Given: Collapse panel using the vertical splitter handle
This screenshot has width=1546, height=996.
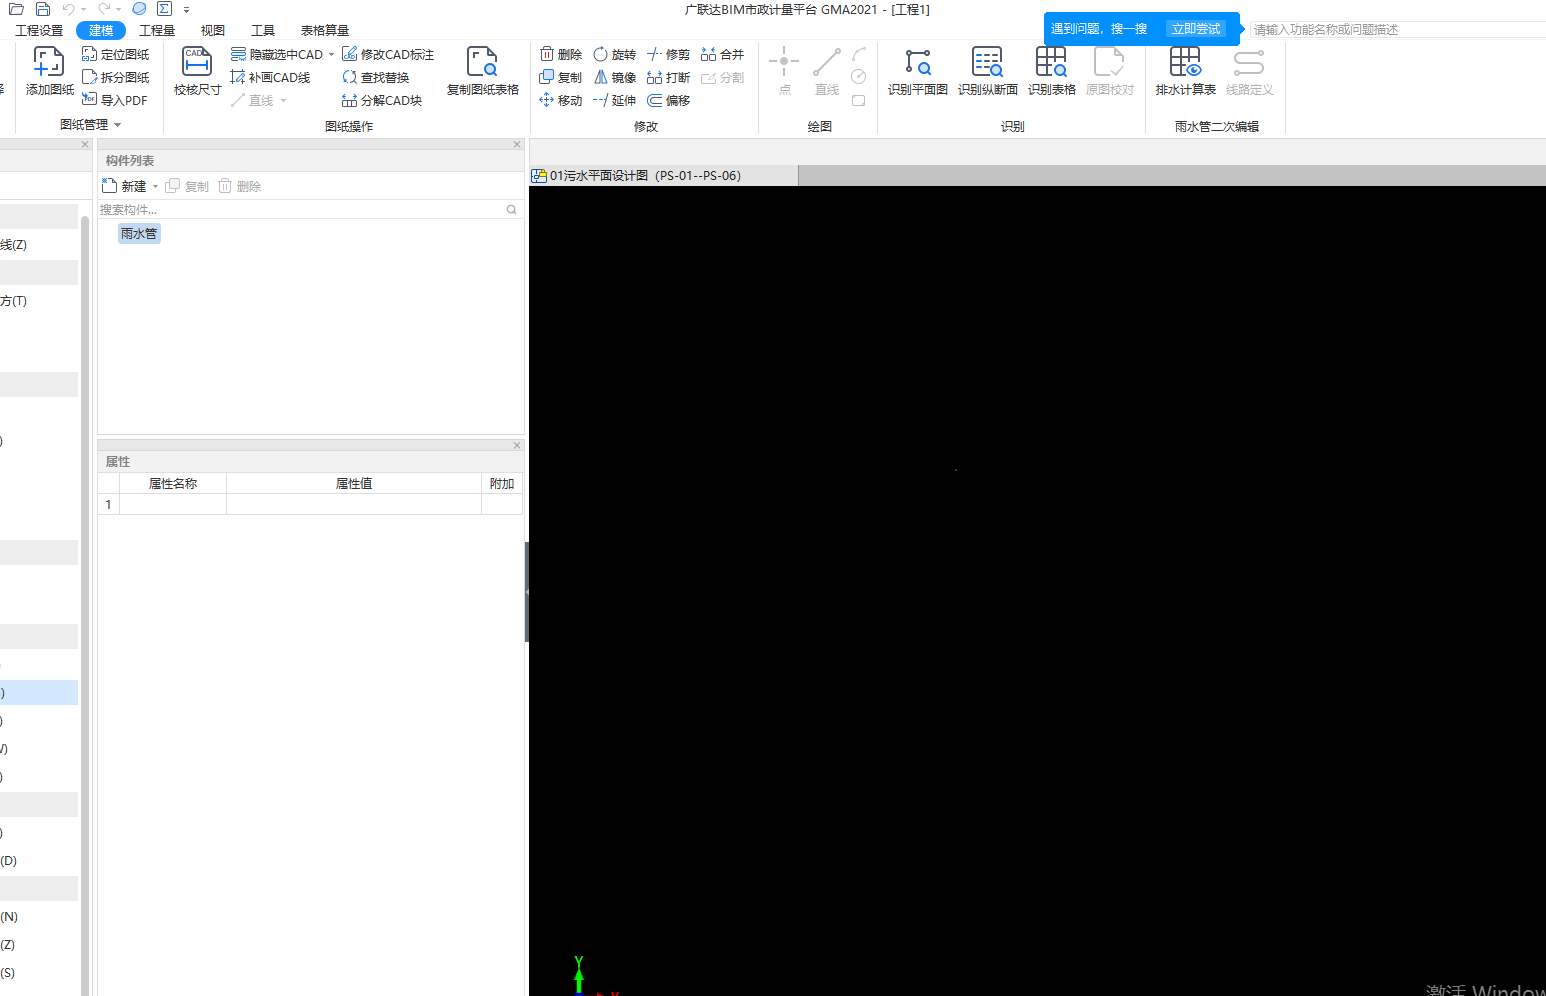Looking at the screenshot, I should click(x=527, y=592).
